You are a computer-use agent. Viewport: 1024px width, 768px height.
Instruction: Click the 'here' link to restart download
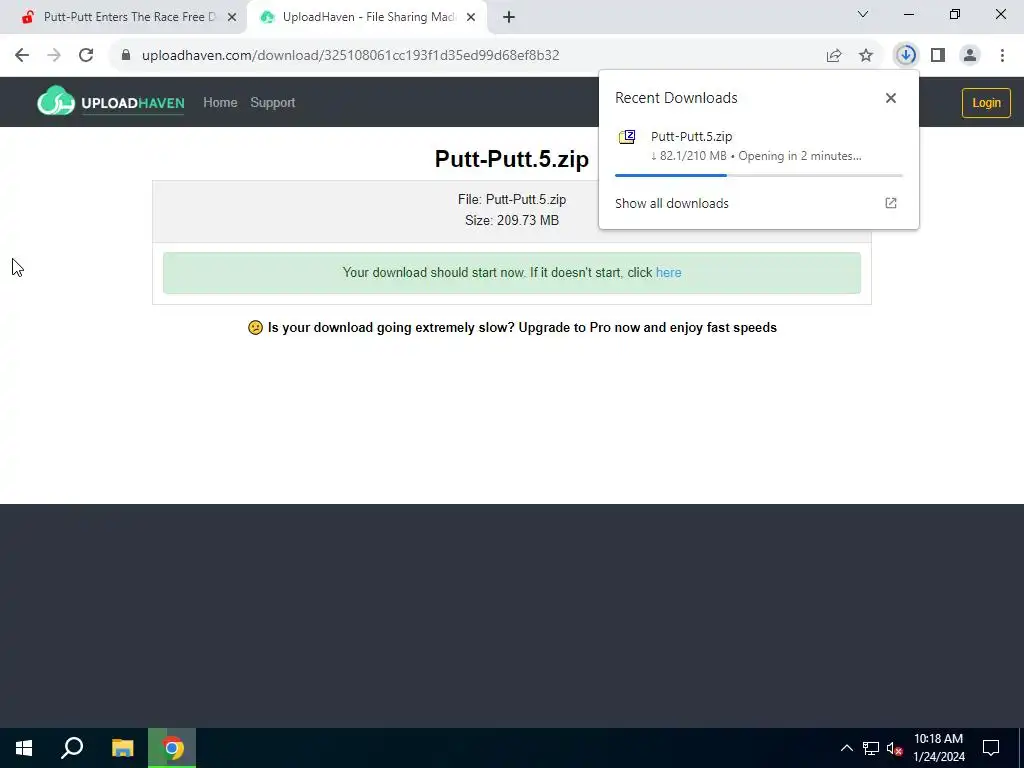click(x=668, y=272)
